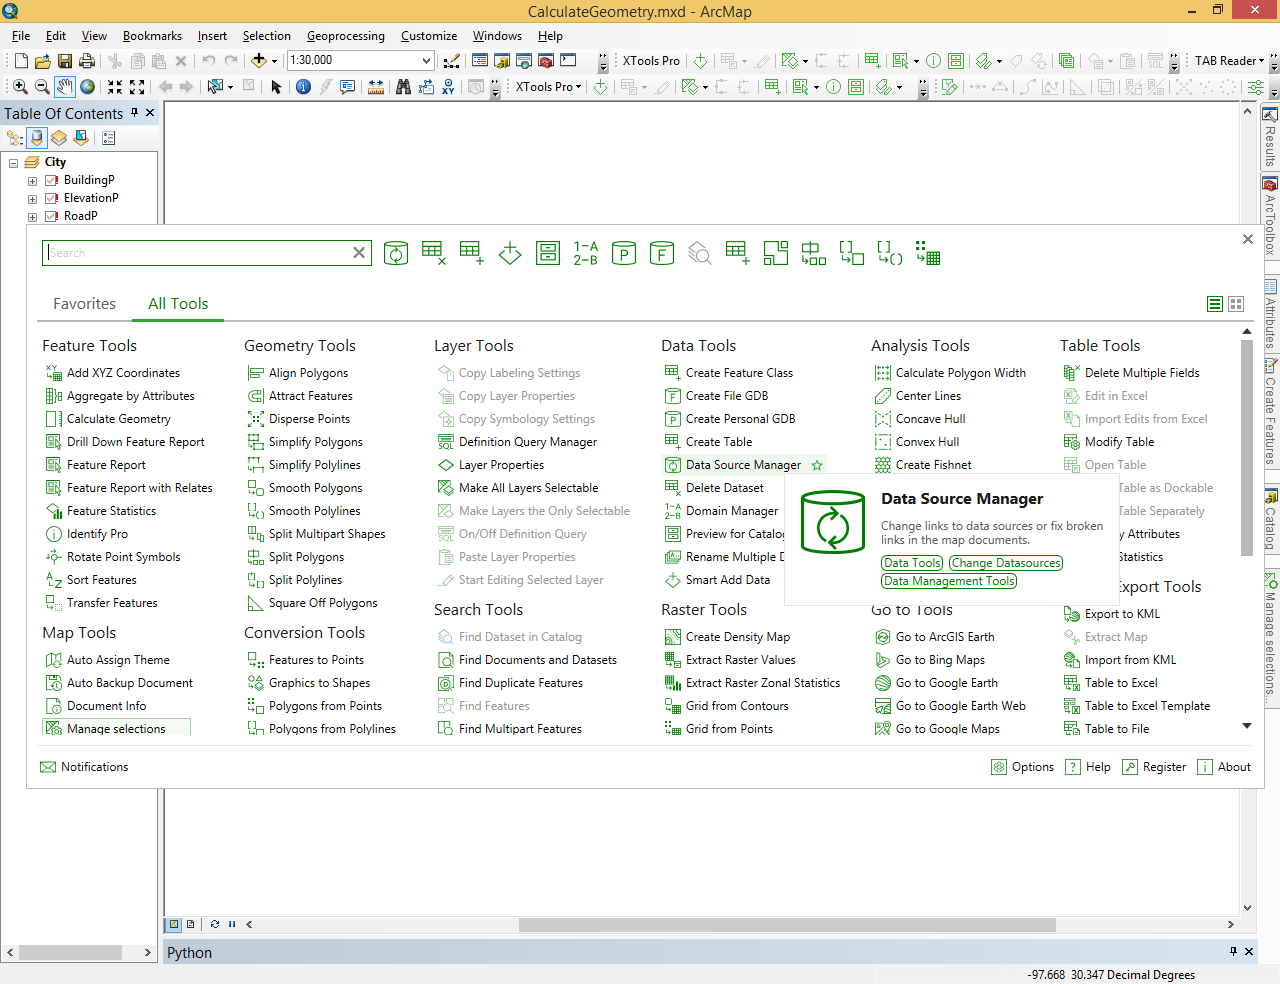Select the Zoom Out tool
1280x984 pixels.
tap(42, 87)
